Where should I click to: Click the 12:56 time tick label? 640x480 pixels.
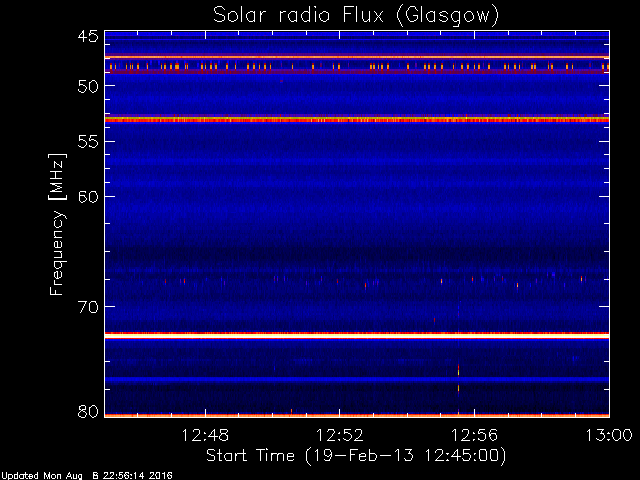click(474, 435)
